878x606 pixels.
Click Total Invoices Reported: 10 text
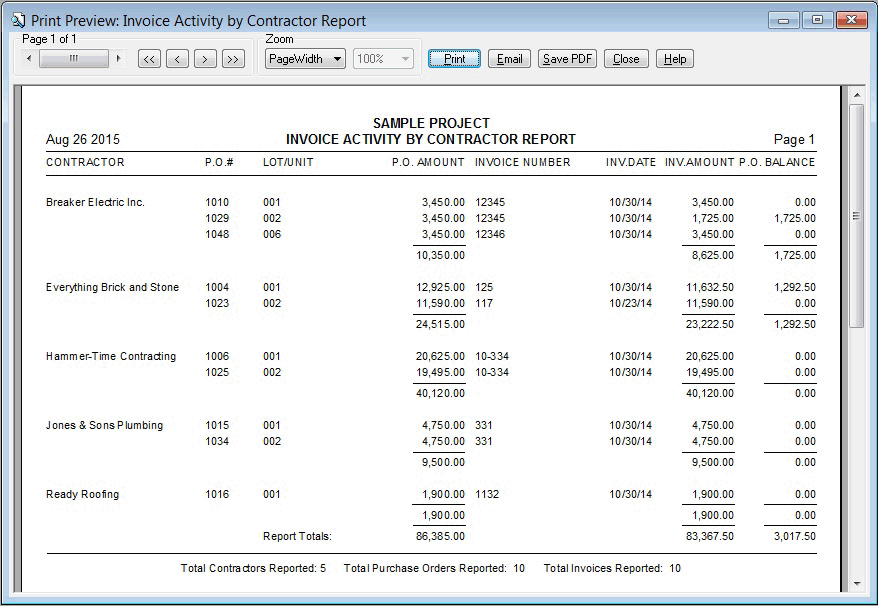[612, 568]
